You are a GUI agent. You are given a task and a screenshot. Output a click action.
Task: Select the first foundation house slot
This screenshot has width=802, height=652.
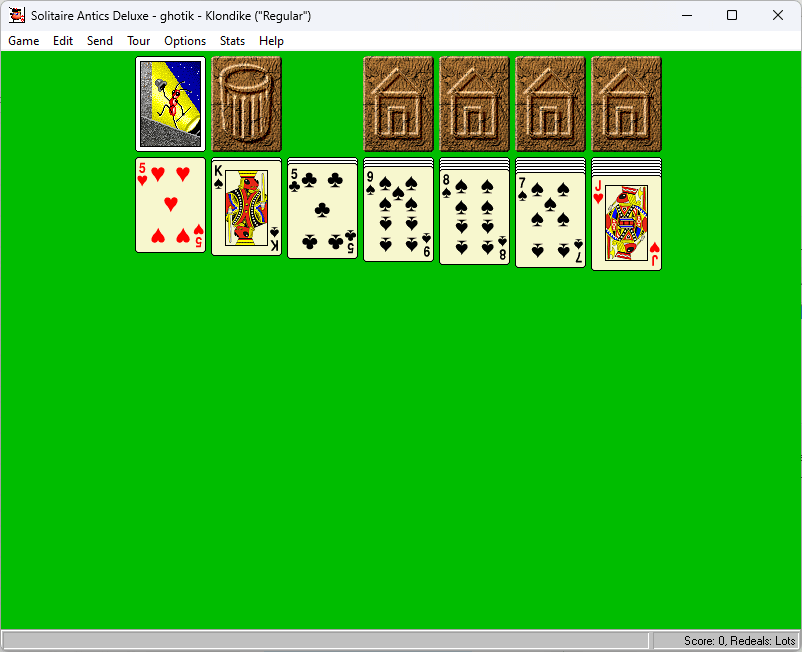(x=398, y=104)
